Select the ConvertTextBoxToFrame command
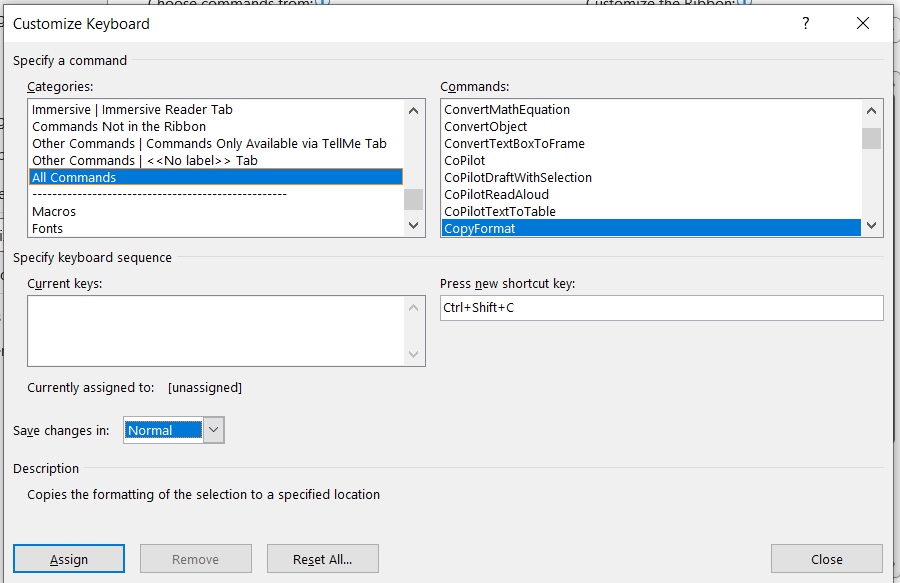 [x=514, y=143]
